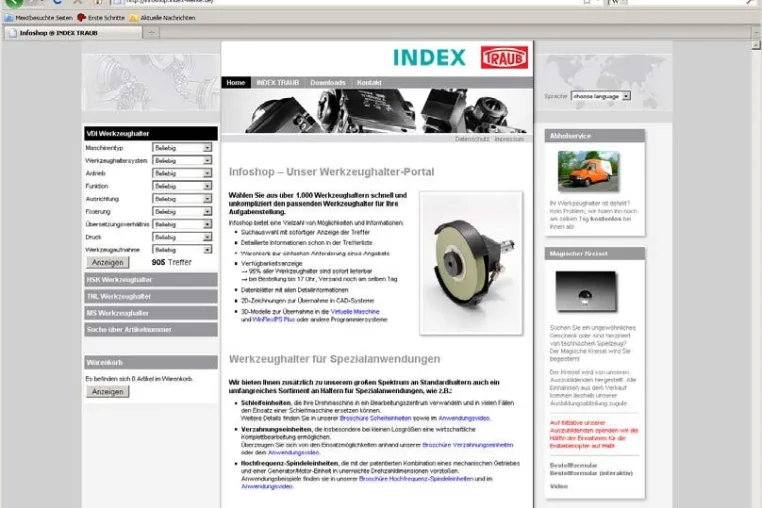Image resolution: width=762 pixels, height=508 pixels.
Task: Click the orange van Abholservice image
Action: coord(588,171)
